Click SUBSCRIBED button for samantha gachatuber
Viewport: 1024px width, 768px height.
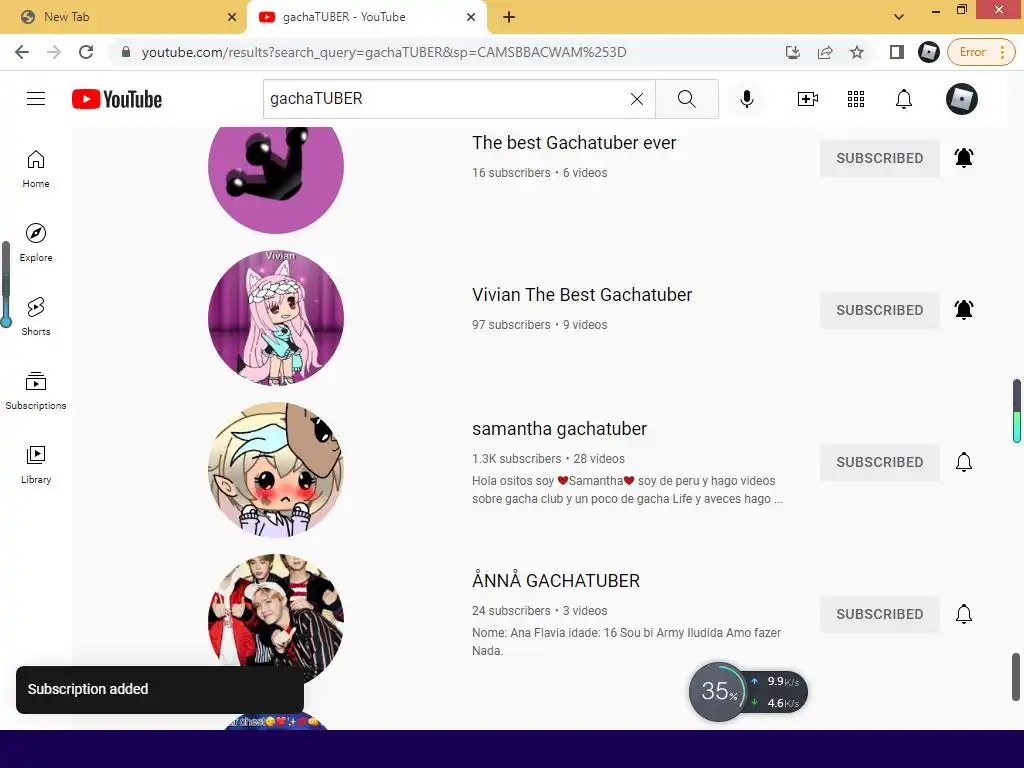click(880, 462)
